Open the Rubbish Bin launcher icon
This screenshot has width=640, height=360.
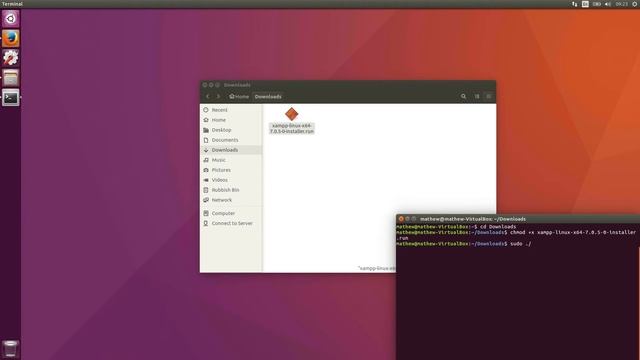click(11, 349)
